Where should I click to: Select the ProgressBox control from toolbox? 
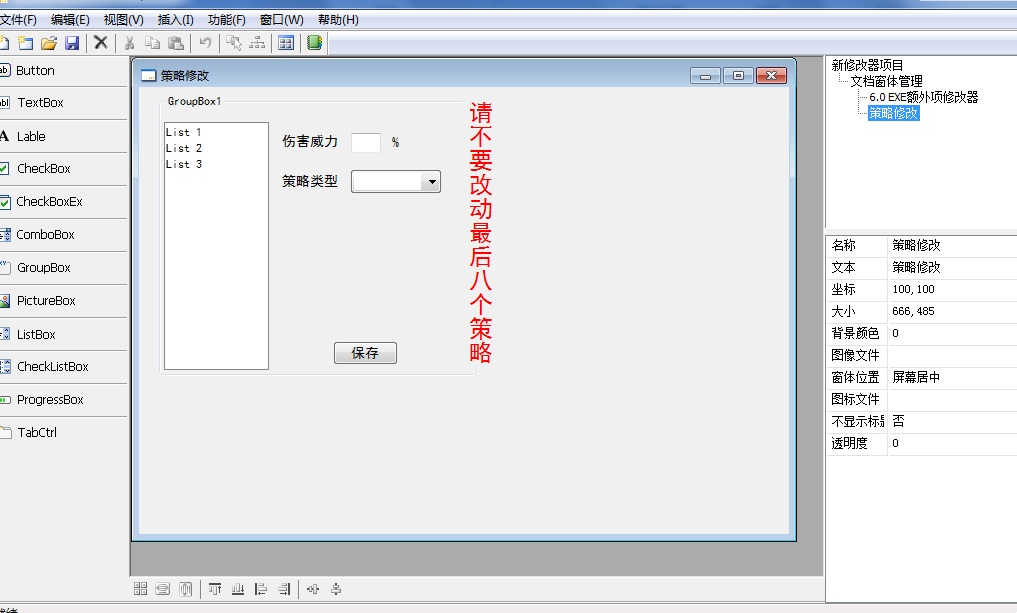pyautogui.click(x=64, y=400)
